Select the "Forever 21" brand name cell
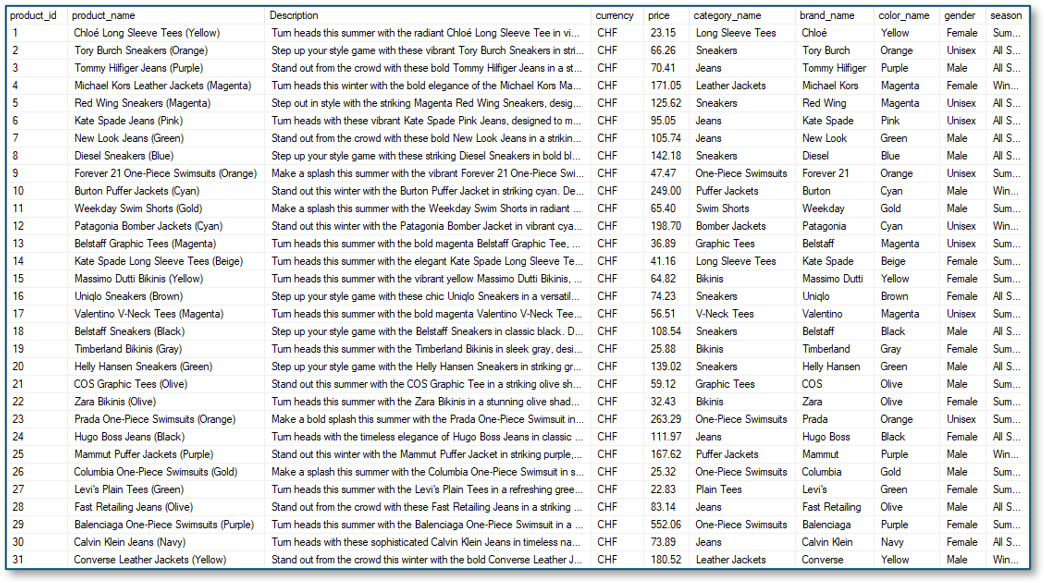 tap(826, 173)
